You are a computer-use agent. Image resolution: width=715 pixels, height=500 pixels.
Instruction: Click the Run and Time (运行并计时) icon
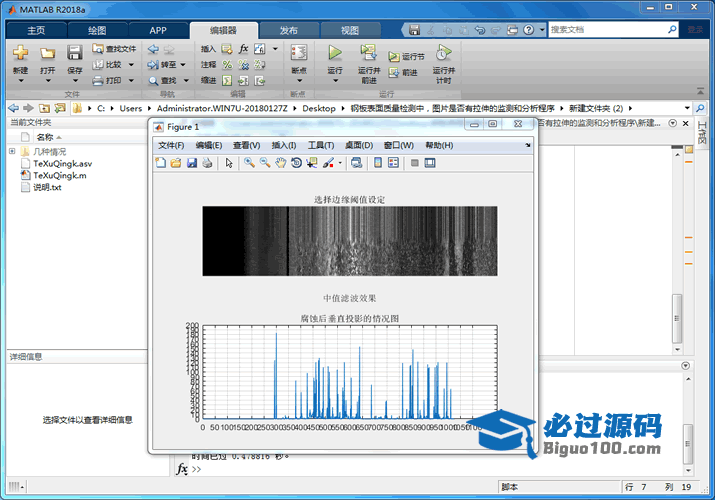(x=443, y=52)
